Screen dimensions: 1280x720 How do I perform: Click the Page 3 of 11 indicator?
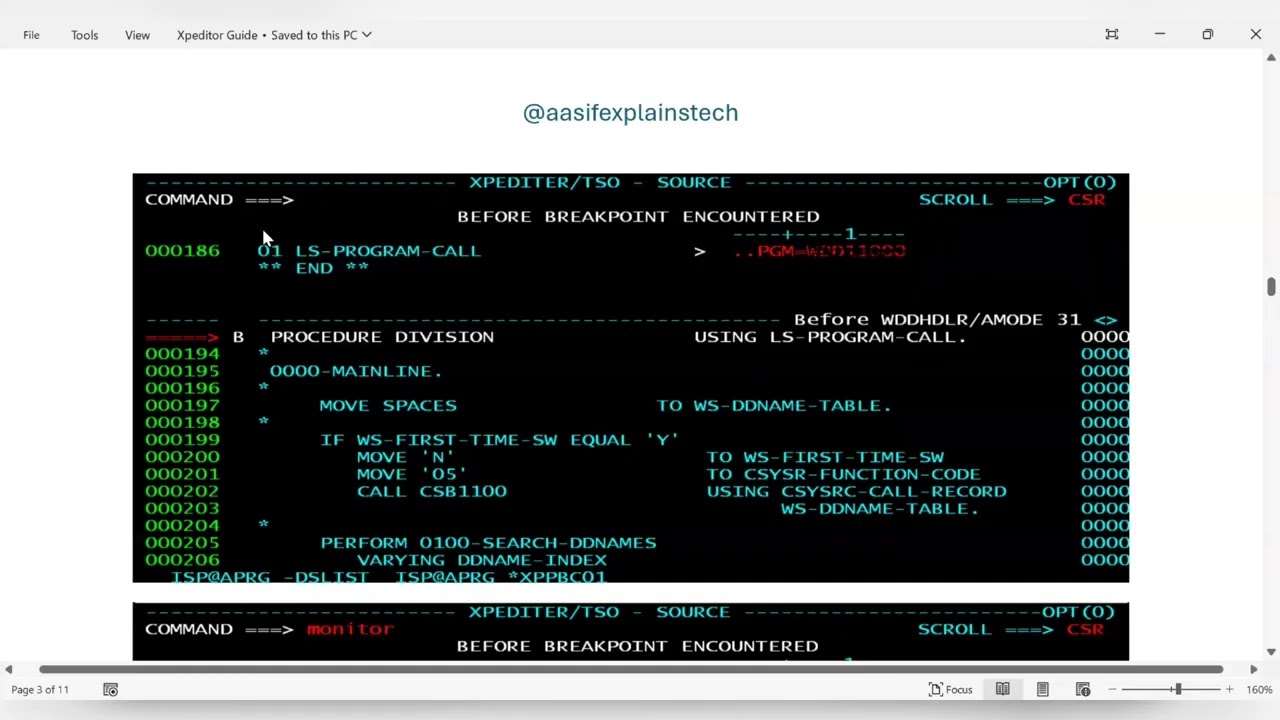click(40, 690)
